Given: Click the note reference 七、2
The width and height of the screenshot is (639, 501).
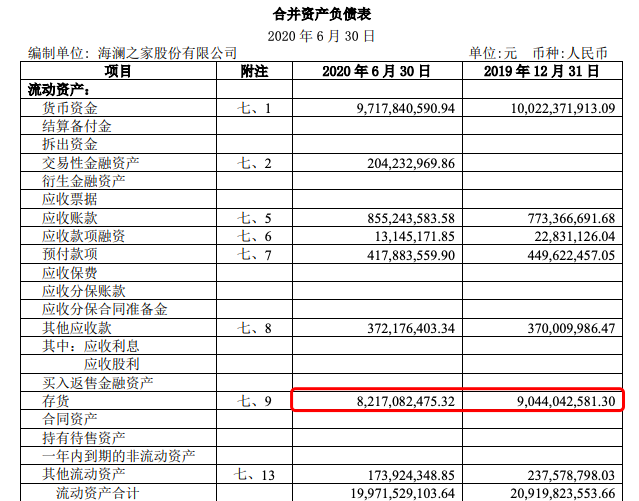Looking at the screenshot, I should [x=254, y=163].
